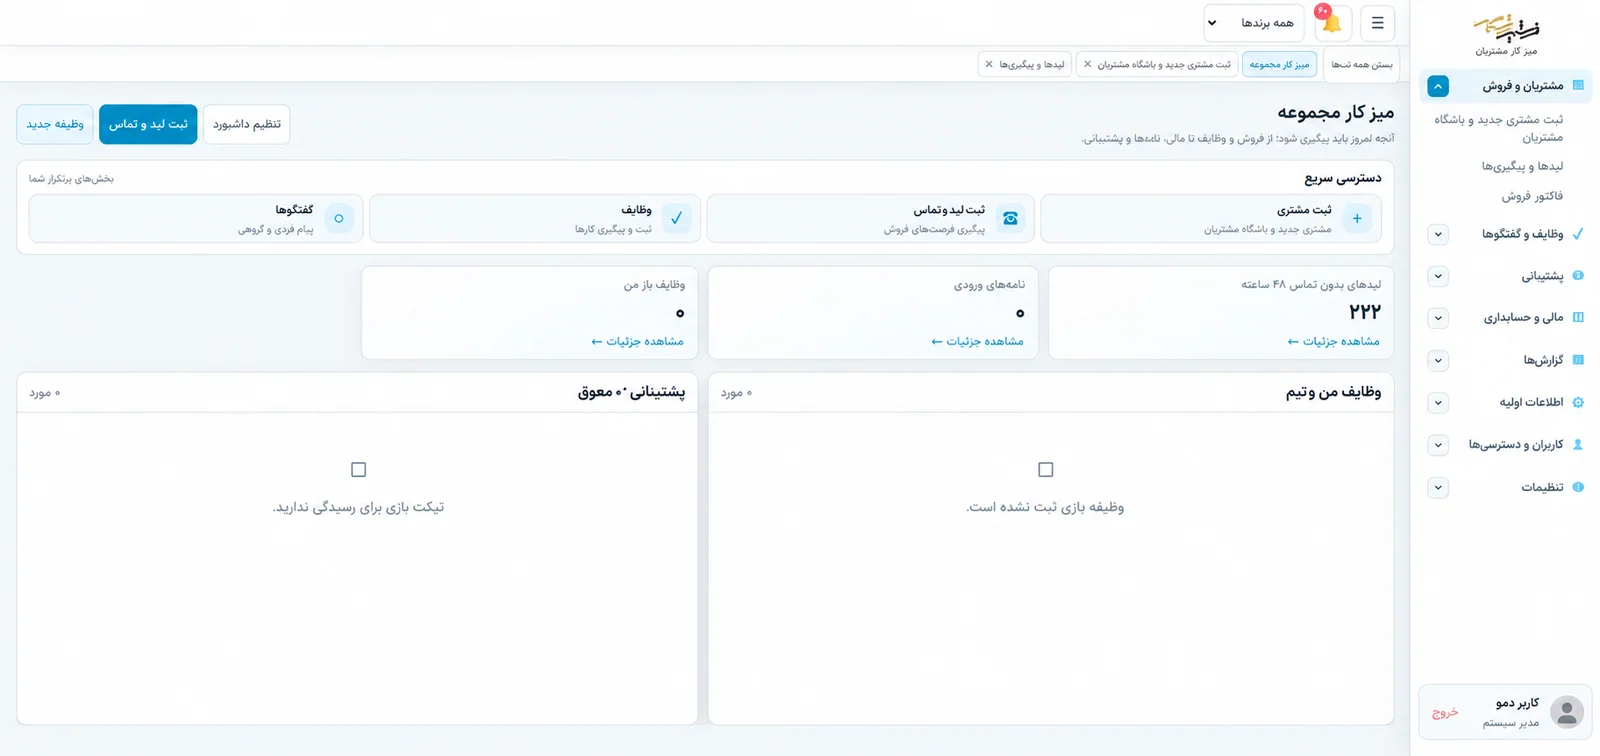The width and height of the screenshot is (1600, 756).
Task: Expand the تنظیمات sidebar section
Action: pos(1438,488)
